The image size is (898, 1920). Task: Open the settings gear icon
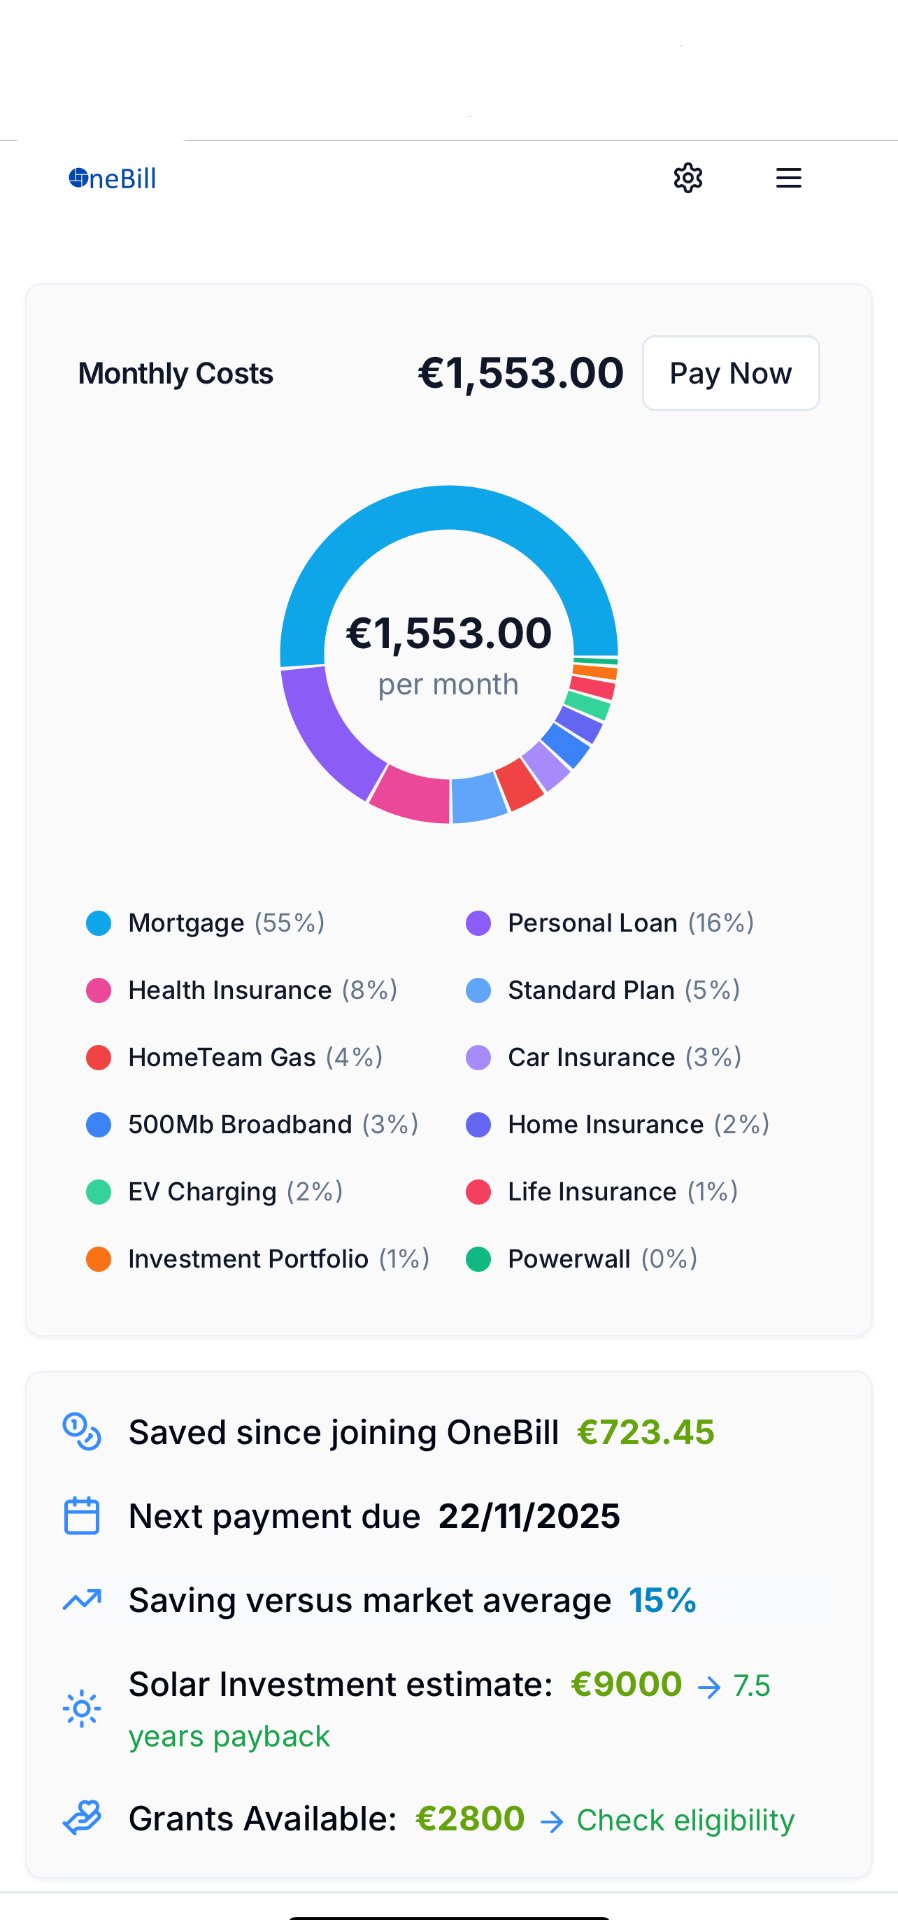[x=688, y=177]
